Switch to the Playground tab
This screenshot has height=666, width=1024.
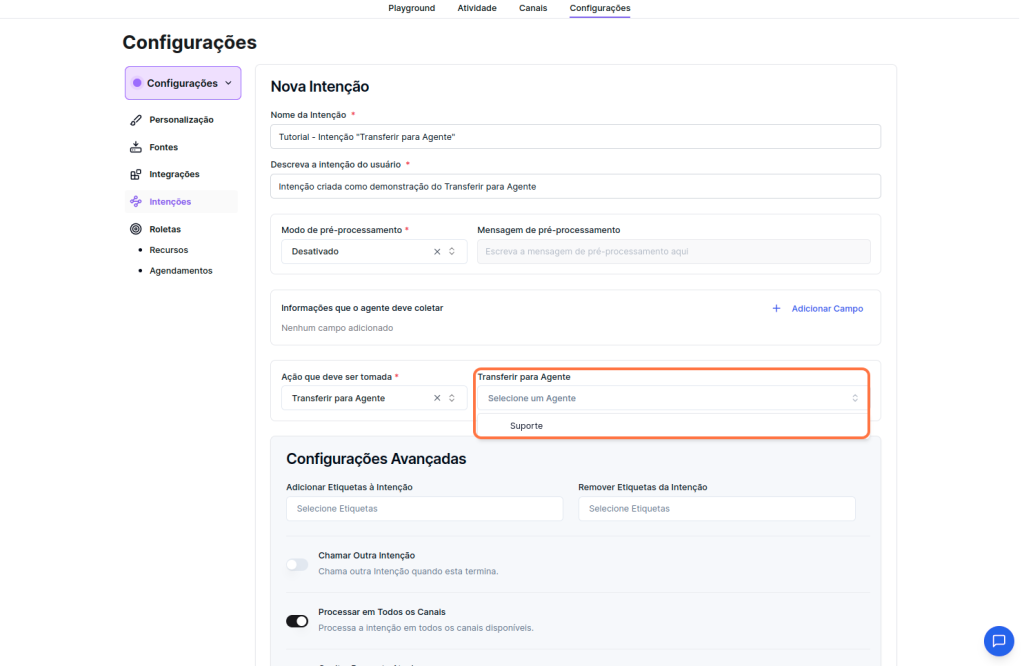tap(411, 8)
